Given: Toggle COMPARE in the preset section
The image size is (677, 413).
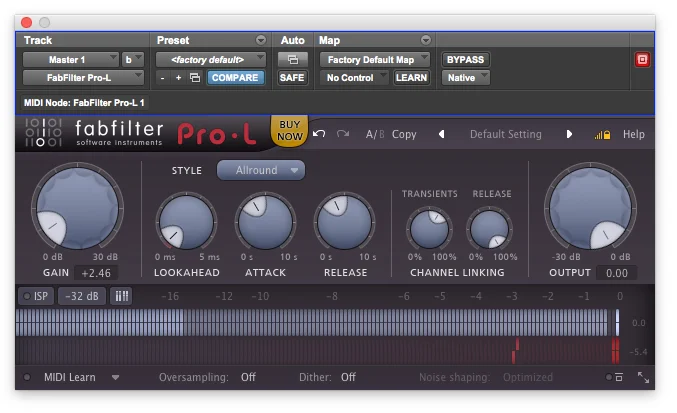Looking at the screenshot, I should [235, 78].
